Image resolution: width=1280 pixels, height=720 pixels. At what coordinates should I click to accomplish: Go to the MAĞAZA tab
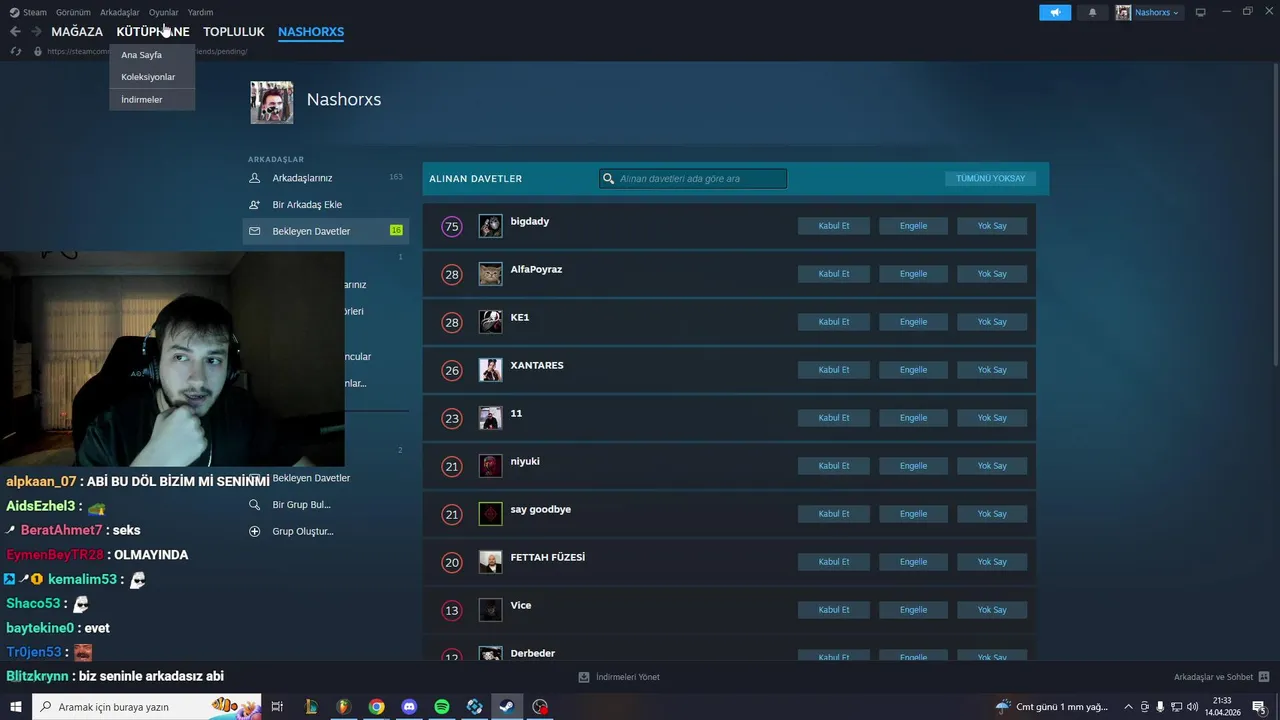coord(77,32)
